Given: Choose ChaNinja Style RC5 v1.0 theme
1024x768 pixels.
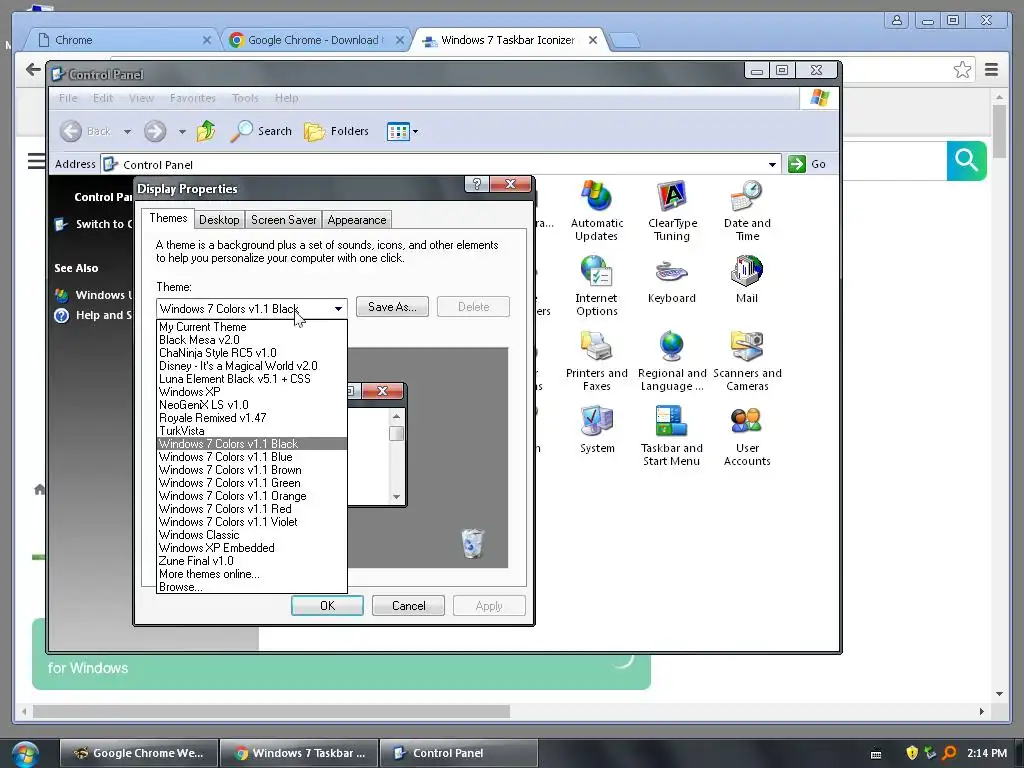Looking at the screenshot, I should (x=252, y=353).
